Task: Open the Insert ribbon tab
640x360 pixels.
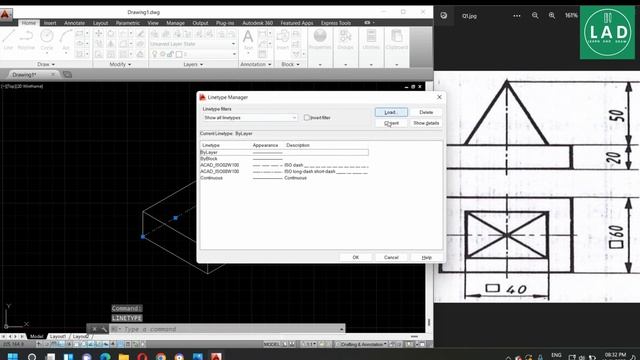Action: [x=50, y=23]
